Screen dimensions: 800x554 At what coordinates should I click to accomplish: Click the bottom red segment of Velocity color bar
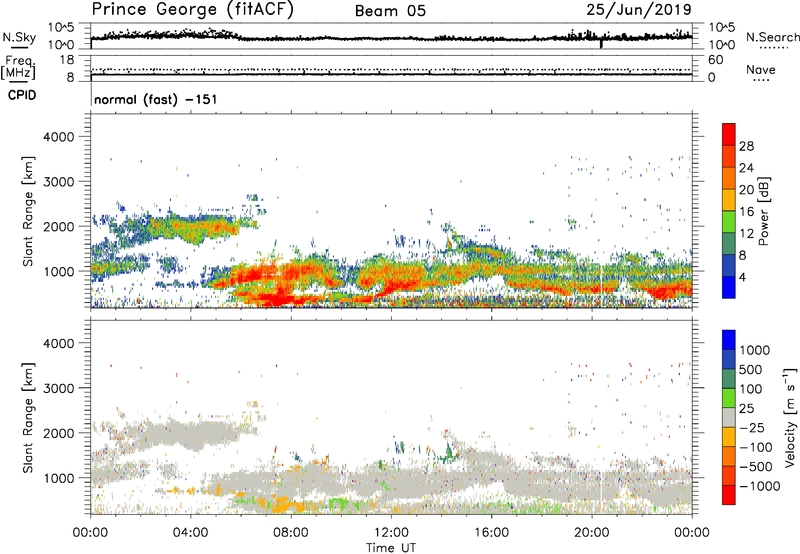click(729, 495)
